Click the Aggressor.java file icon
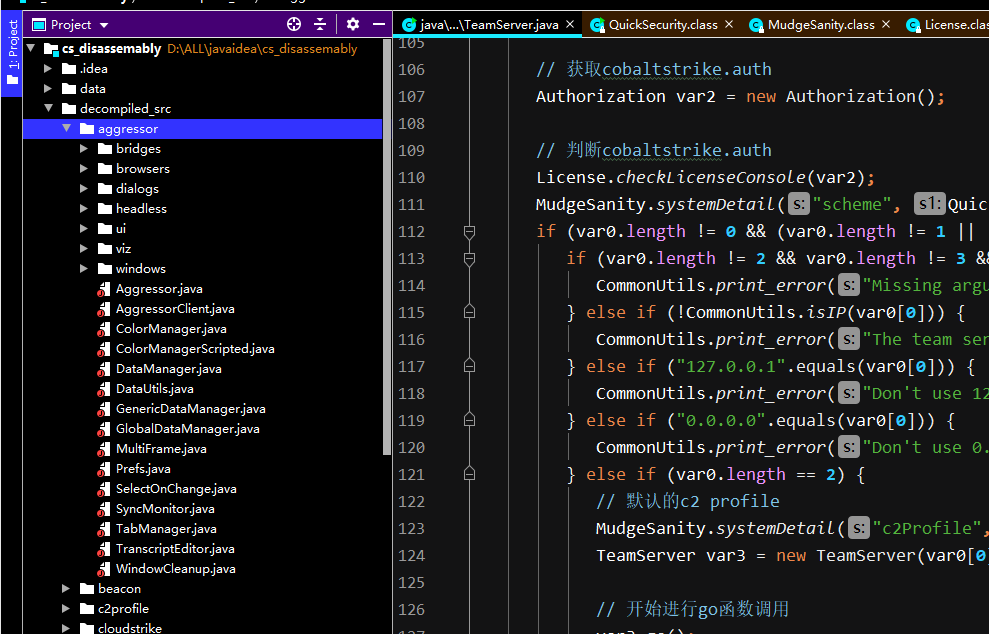The image size is (989, 634). 104,289
